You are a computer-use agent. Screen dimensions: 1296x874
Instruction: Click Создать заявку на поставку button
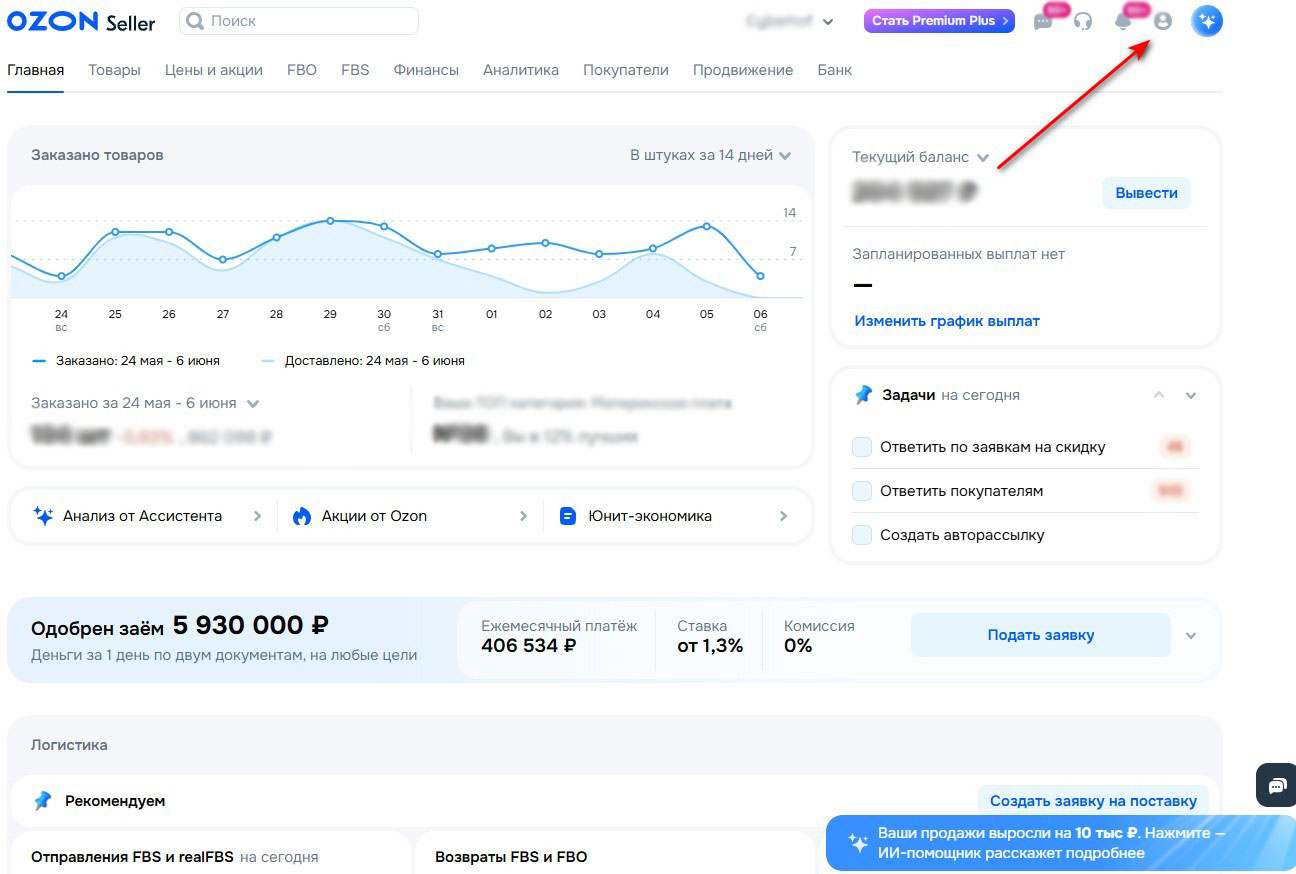click(x=1093, y=800)
